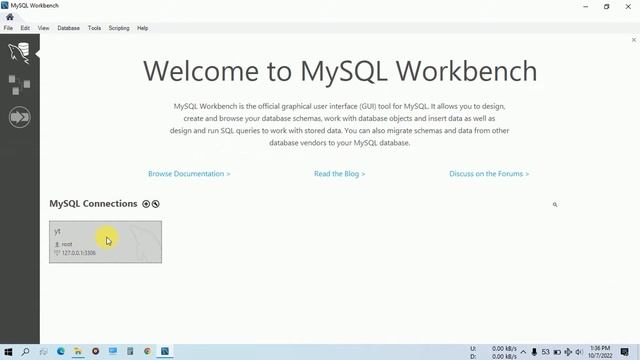640x360 pixels.
Task: Open the Scripting menu
Action: tap(119, 28)
